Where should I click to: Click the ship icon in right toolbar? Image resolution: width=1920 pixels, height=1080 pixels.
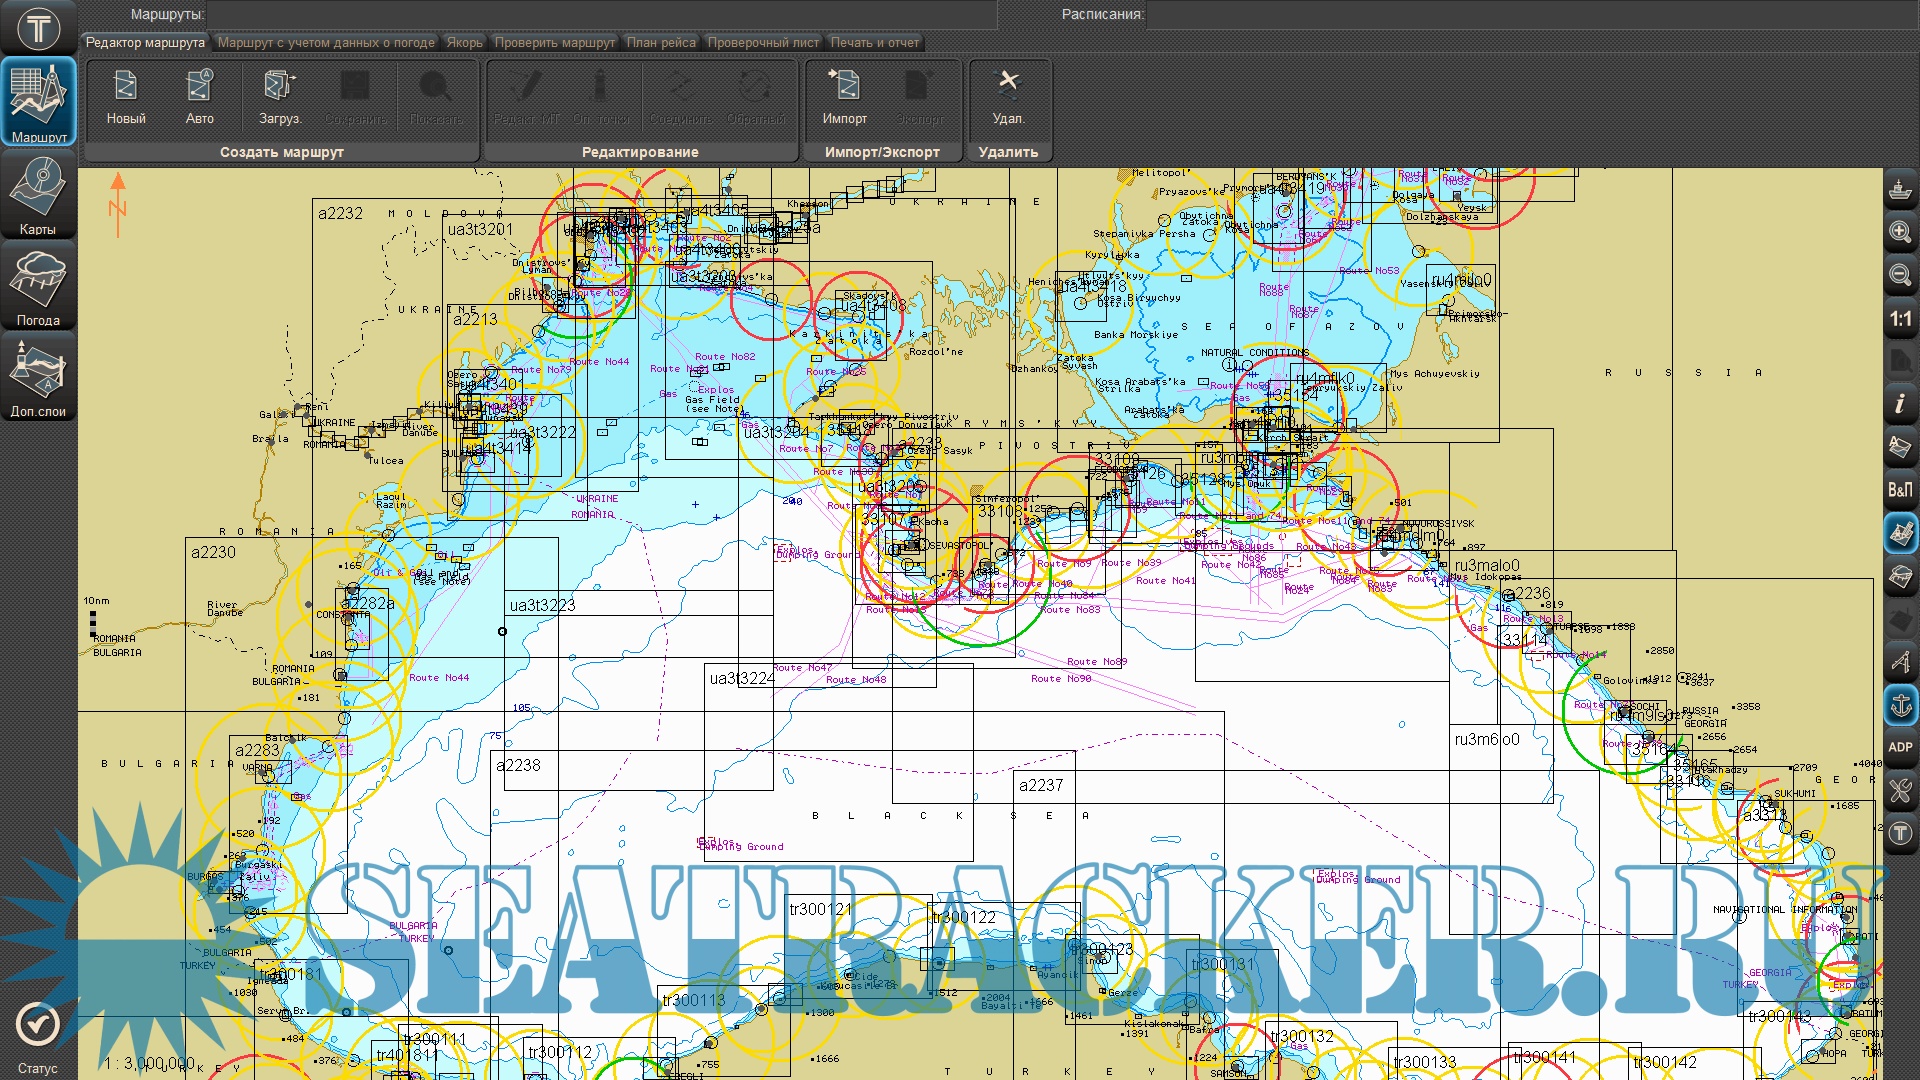1900,189
